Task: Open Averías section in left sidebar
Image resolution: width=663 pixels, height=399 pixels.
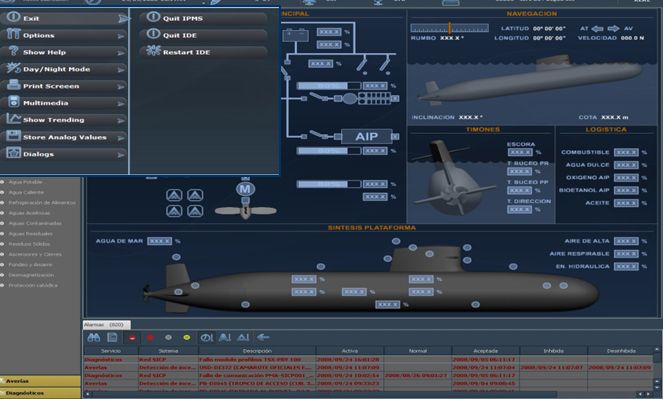Action: point(40,381)
